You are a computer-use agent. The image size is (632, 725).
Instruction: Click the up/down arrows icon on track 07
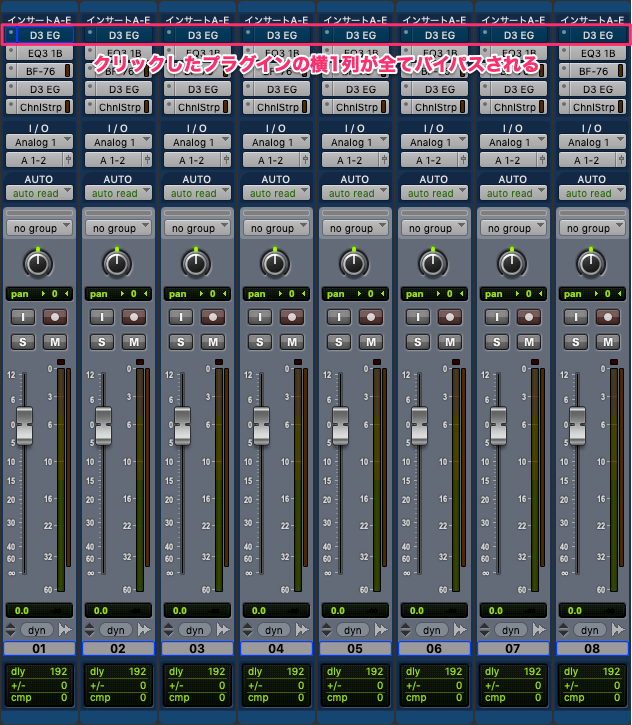(485, 630)
